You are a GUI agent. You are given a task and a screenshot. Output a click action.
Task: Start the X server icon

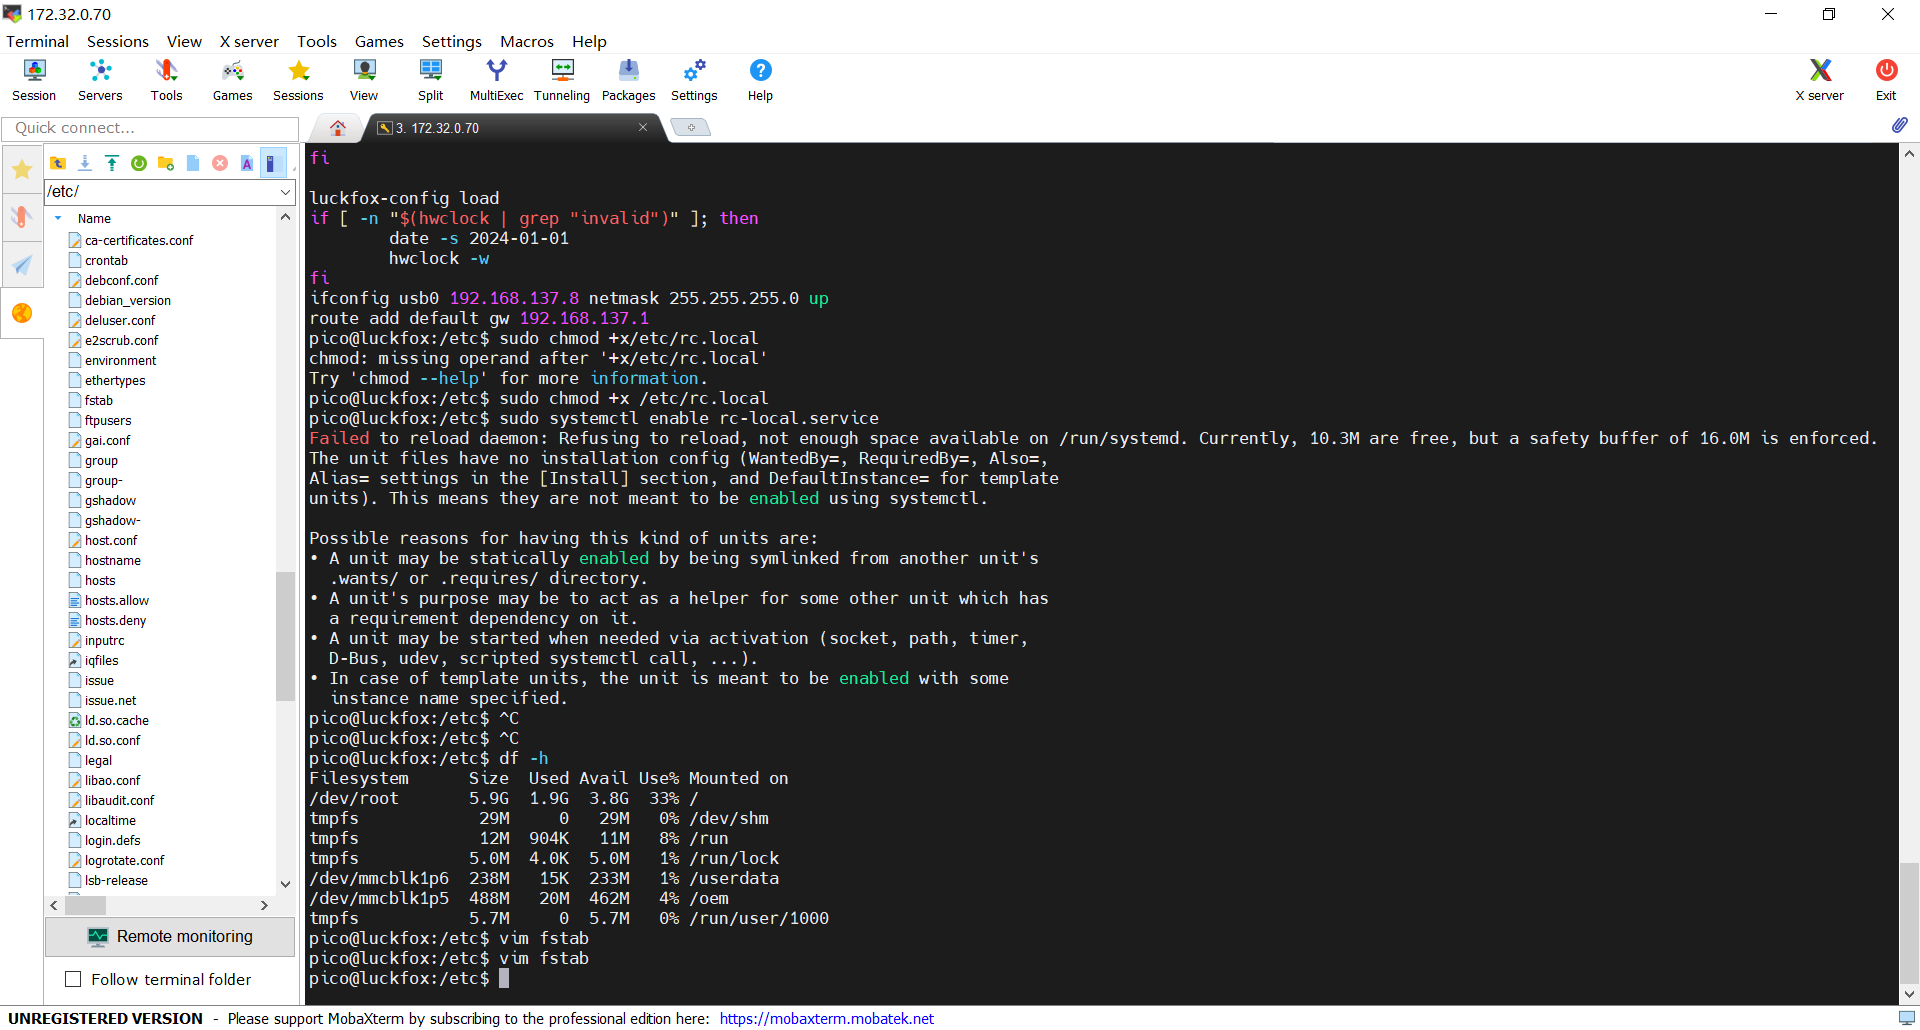[x=1819, y=80]
